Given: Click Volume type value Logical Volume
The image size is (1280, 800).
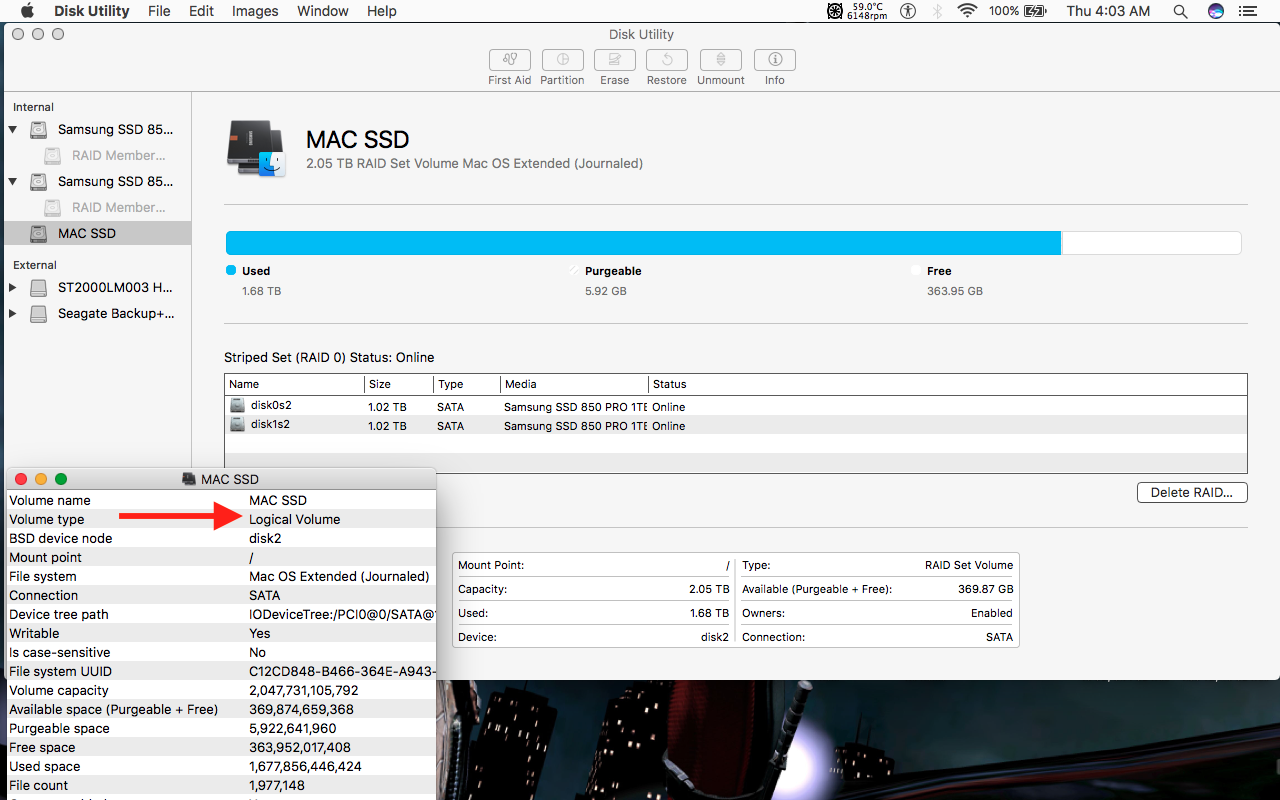Looking at the screenshot, I should [x=295, y=519].
